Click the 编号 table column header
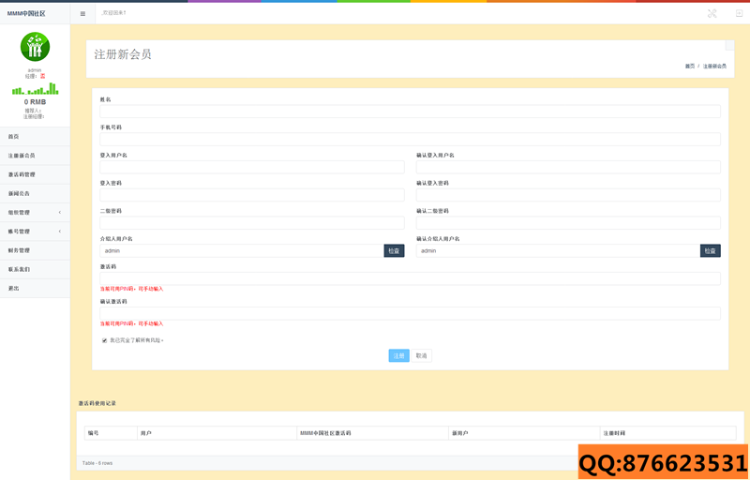The image size is (750, 480). click(111, 433)
